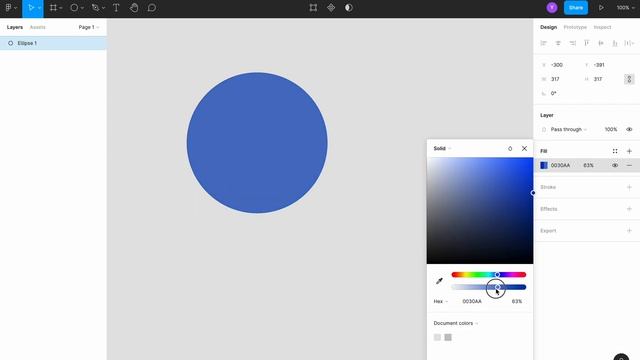Add a stroke with the plus
The height and width of the screenshot is (360, 640).
629,187
